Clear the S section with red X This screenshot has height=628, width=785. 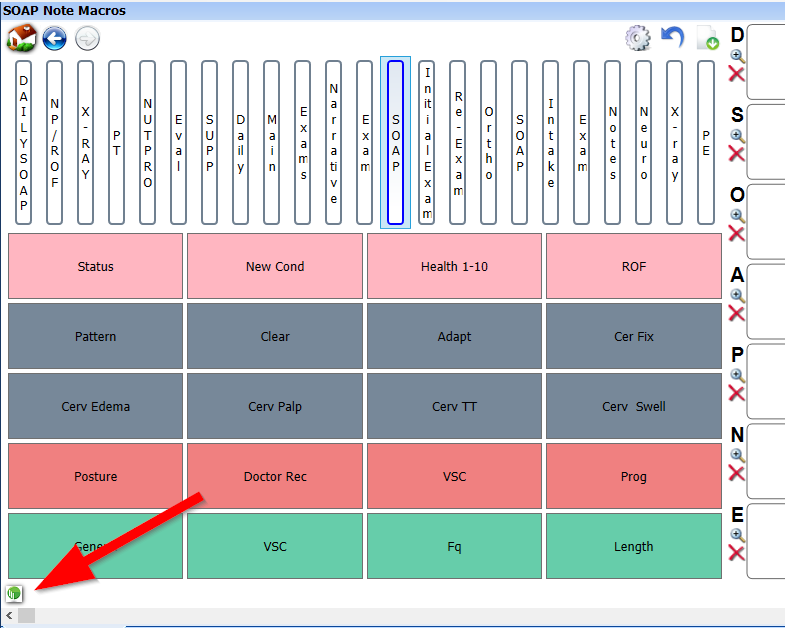pyautogui.click(x=737, y=154)
